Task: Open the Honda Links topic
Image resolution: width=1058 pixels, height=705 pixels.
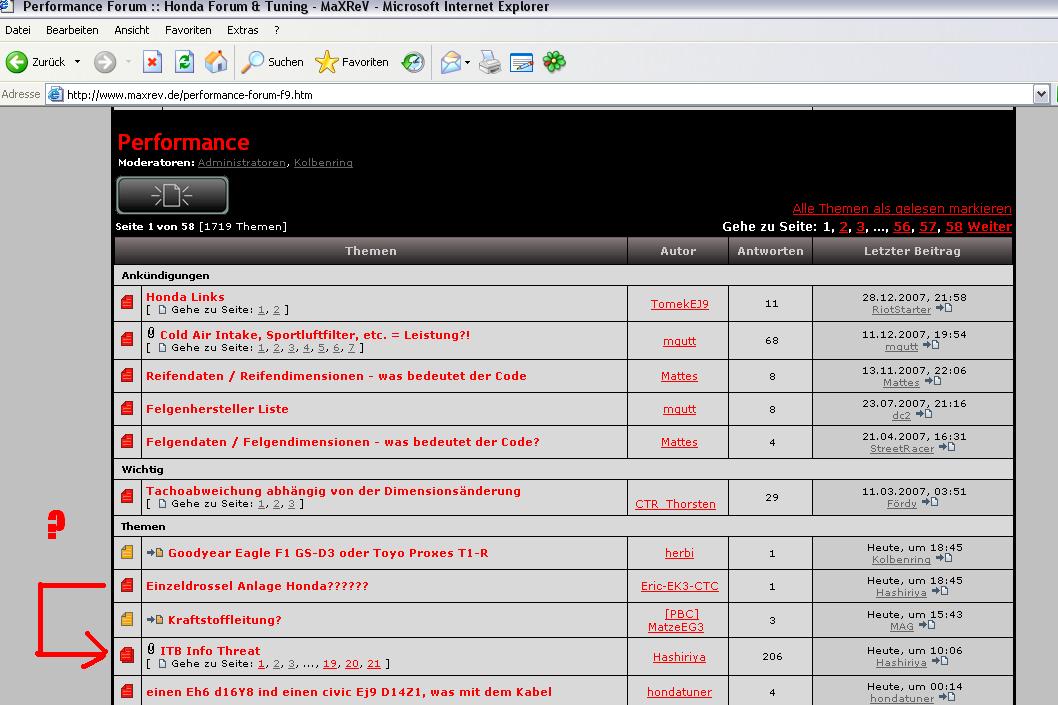Action: click(x=186, y=297)
